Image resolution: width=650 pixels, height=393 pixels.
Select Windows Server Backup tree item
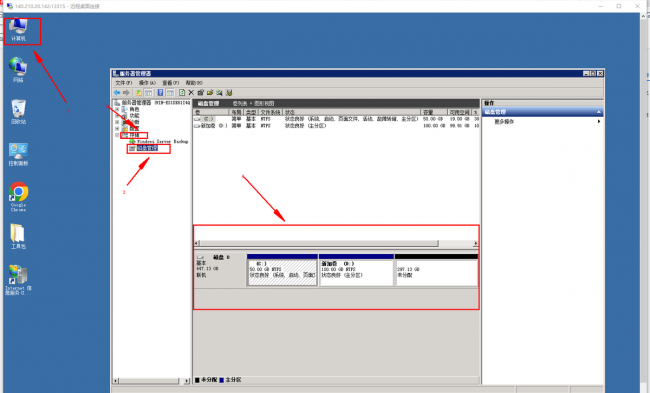click(x=162, y=142)
